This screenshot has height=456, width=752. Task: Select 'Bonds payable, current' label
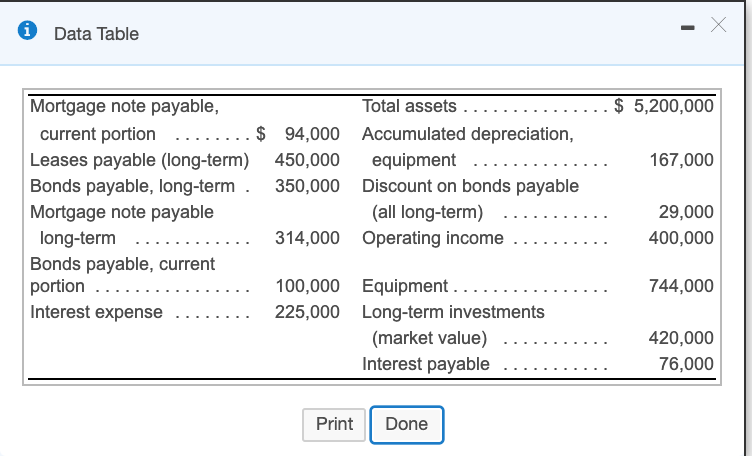(122, 264)
